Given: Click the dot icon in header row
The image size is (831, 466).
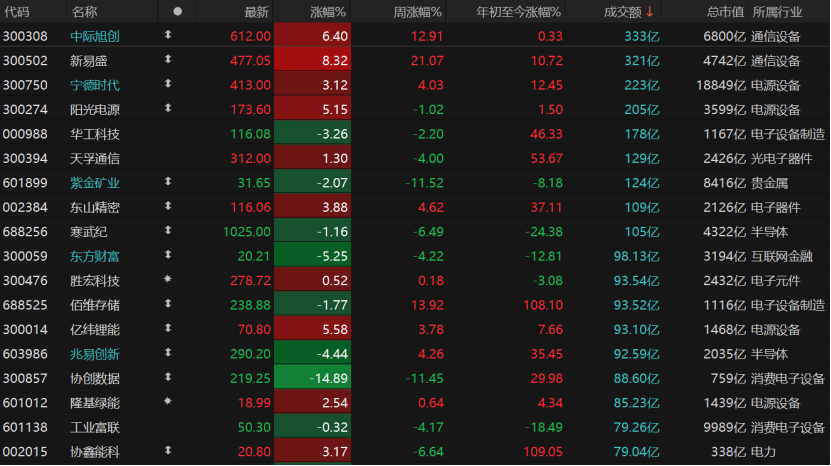Looking at the screenshot, I should click(178, 12).
